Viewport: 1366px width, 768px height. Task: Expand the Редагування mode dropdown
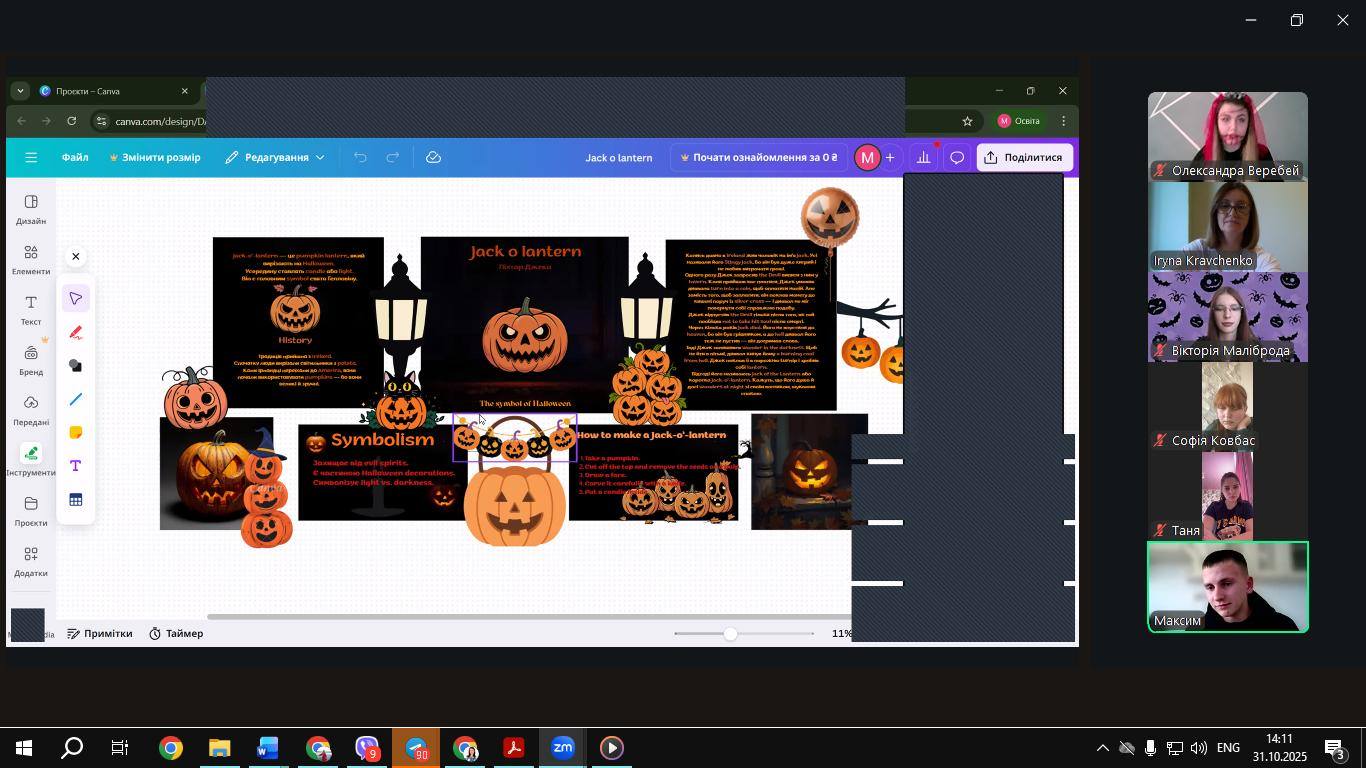(x=275, y=158)
